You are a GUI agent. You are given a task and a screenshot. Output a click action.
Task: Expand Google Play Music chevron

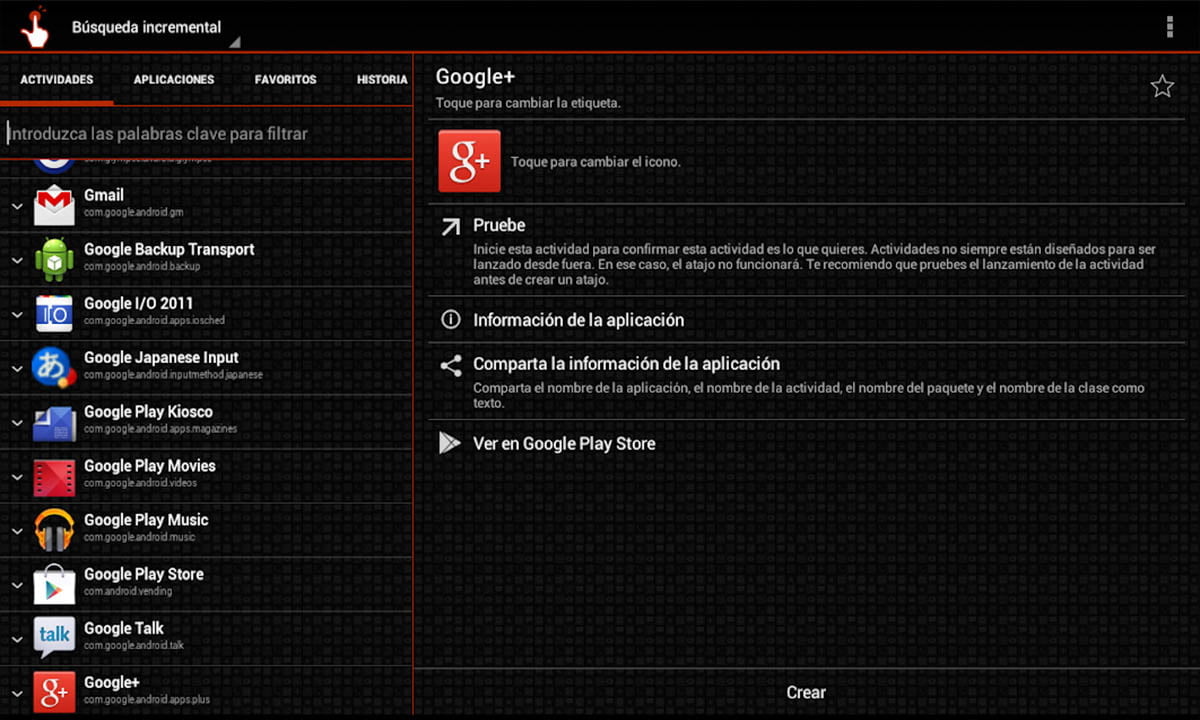(16, 531)
